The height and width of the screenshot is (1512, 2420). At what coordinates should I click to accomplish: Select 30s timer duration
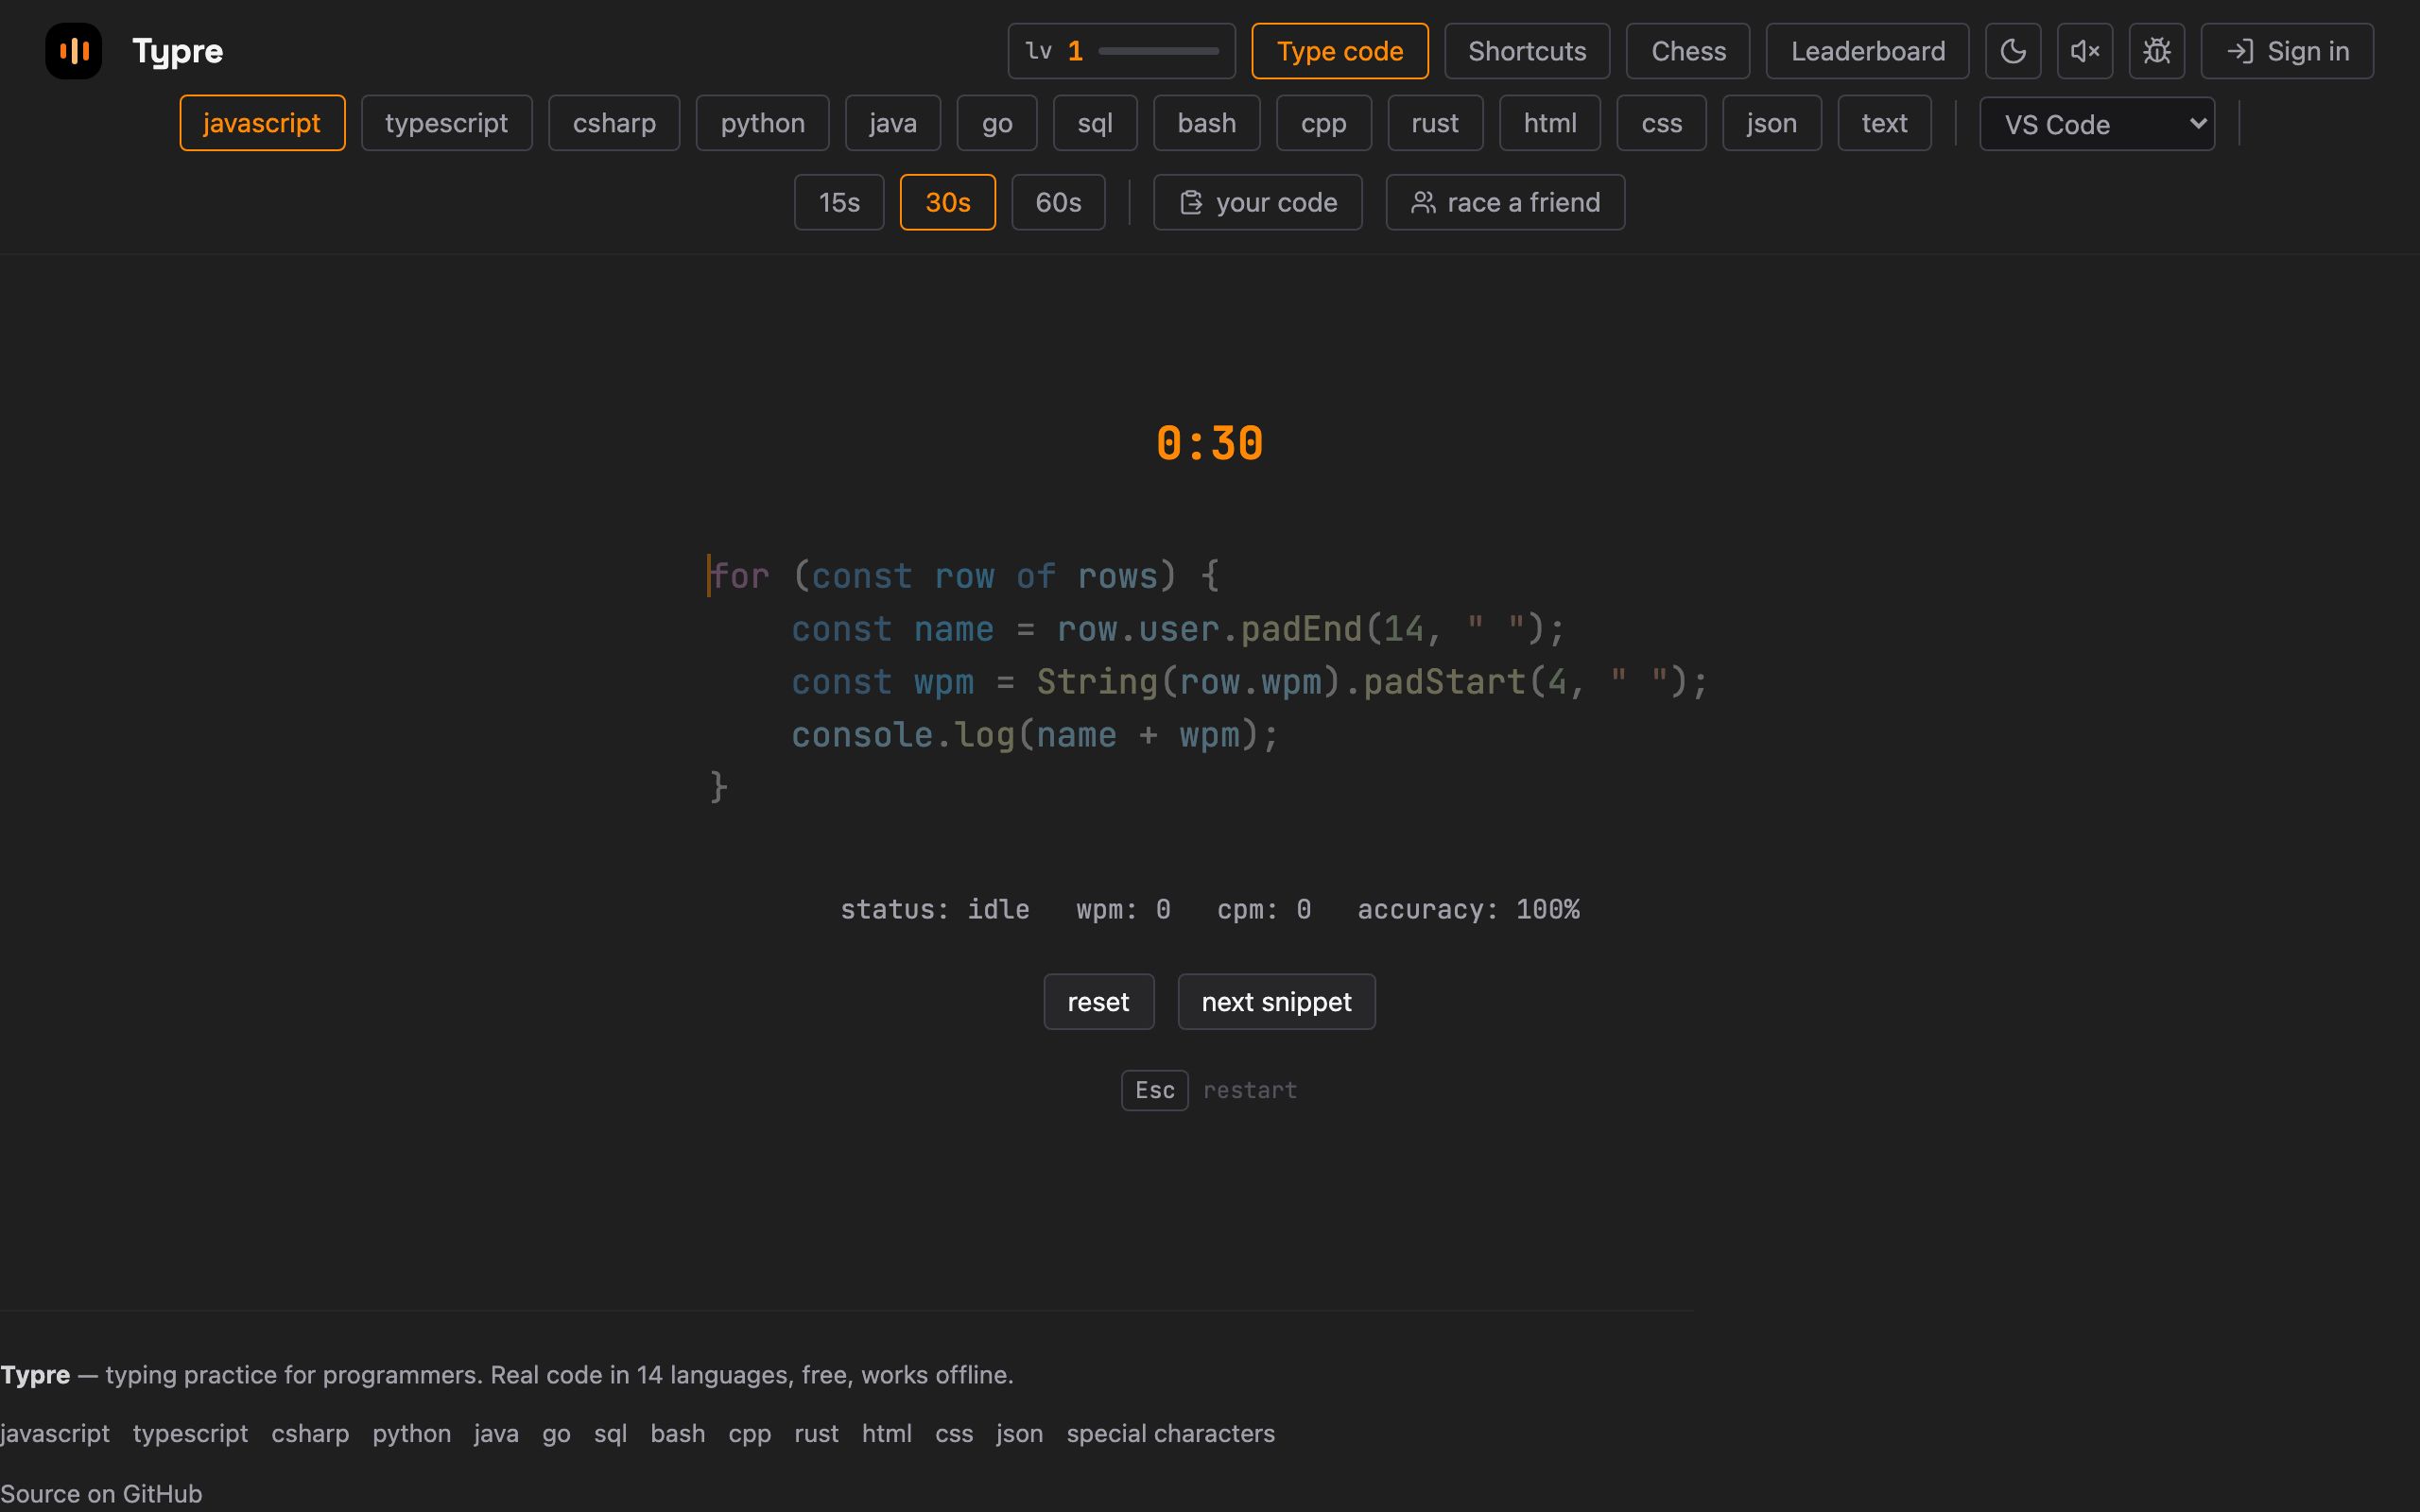948,202
